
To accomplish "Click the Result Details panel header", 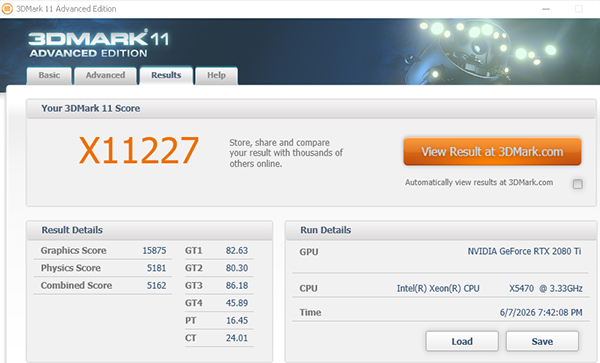I will (x=149, y=230).
